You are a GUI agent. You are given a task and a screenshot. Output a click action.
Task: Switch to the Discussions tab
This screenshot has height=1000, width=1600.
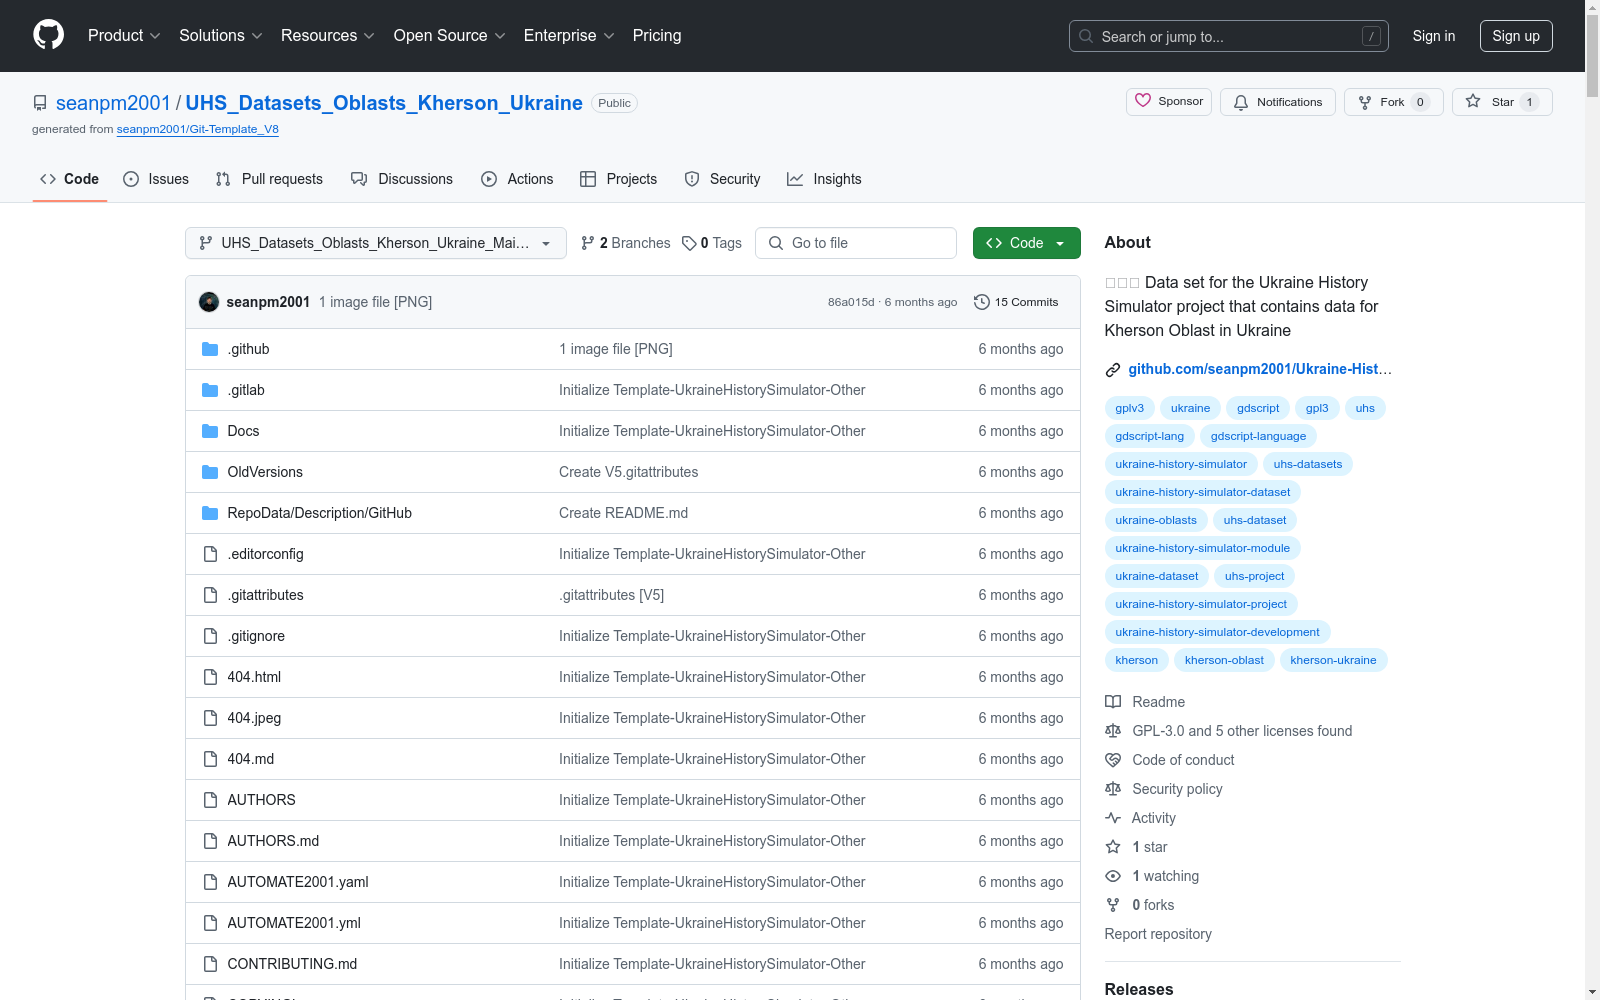(402, 179)
